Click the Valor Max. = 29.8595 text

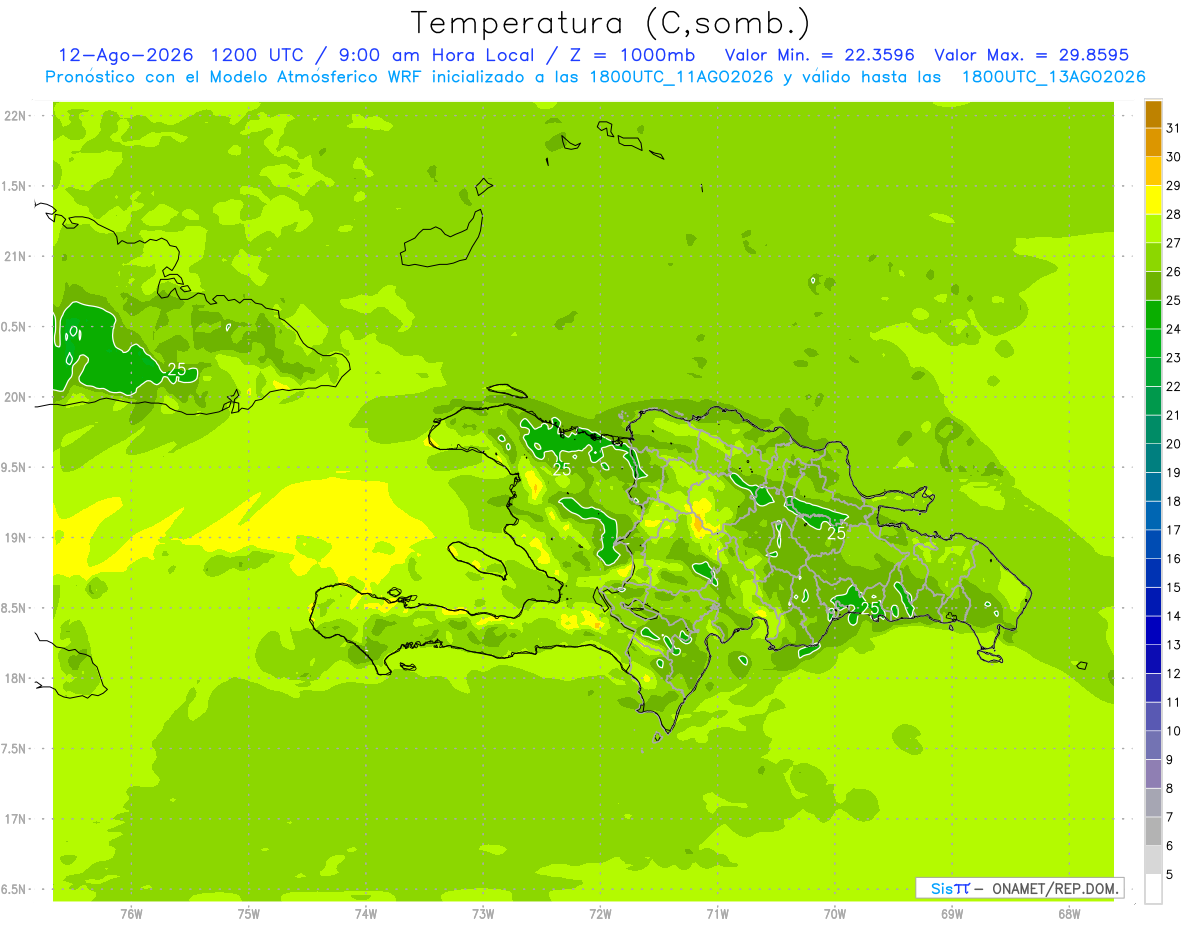coord(1031,55)
